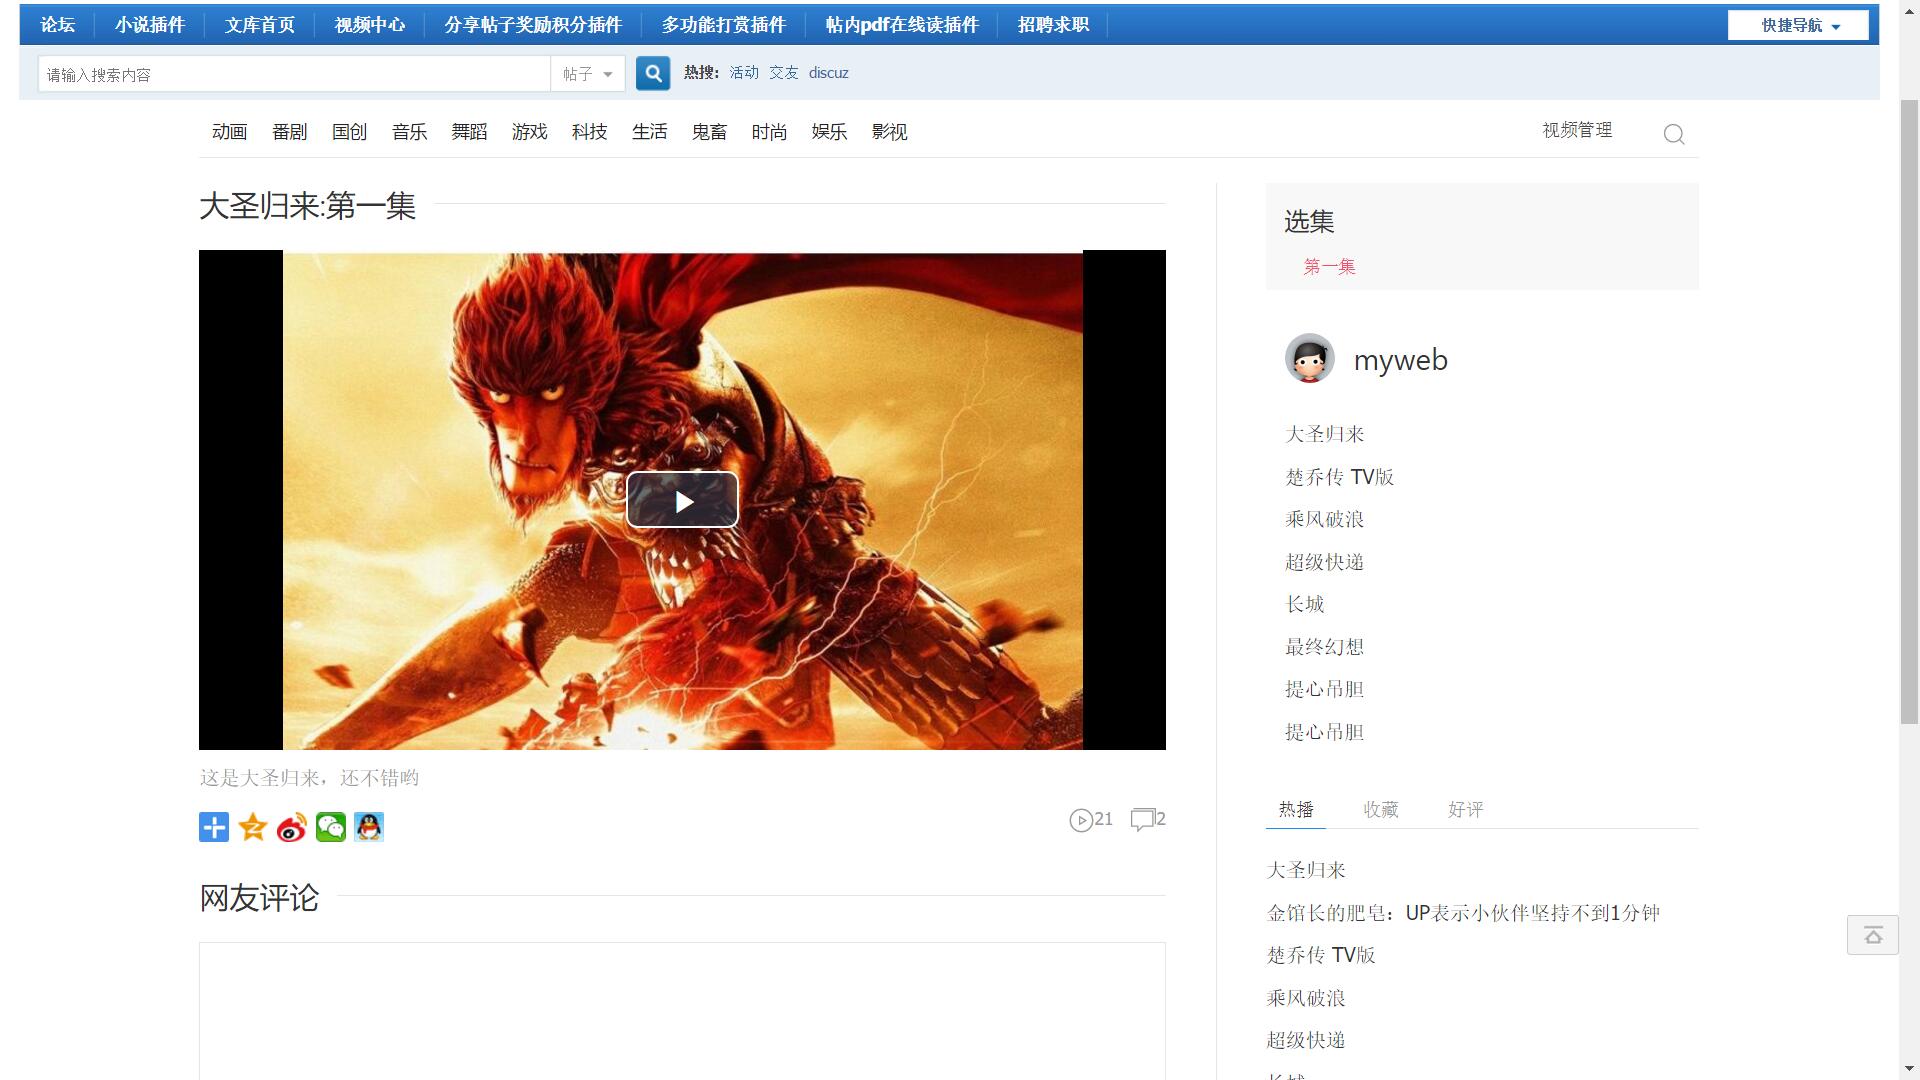1920x1080 pixels.
Task: Click the play count icon showing 21
Action: (x=1081, y=820)
